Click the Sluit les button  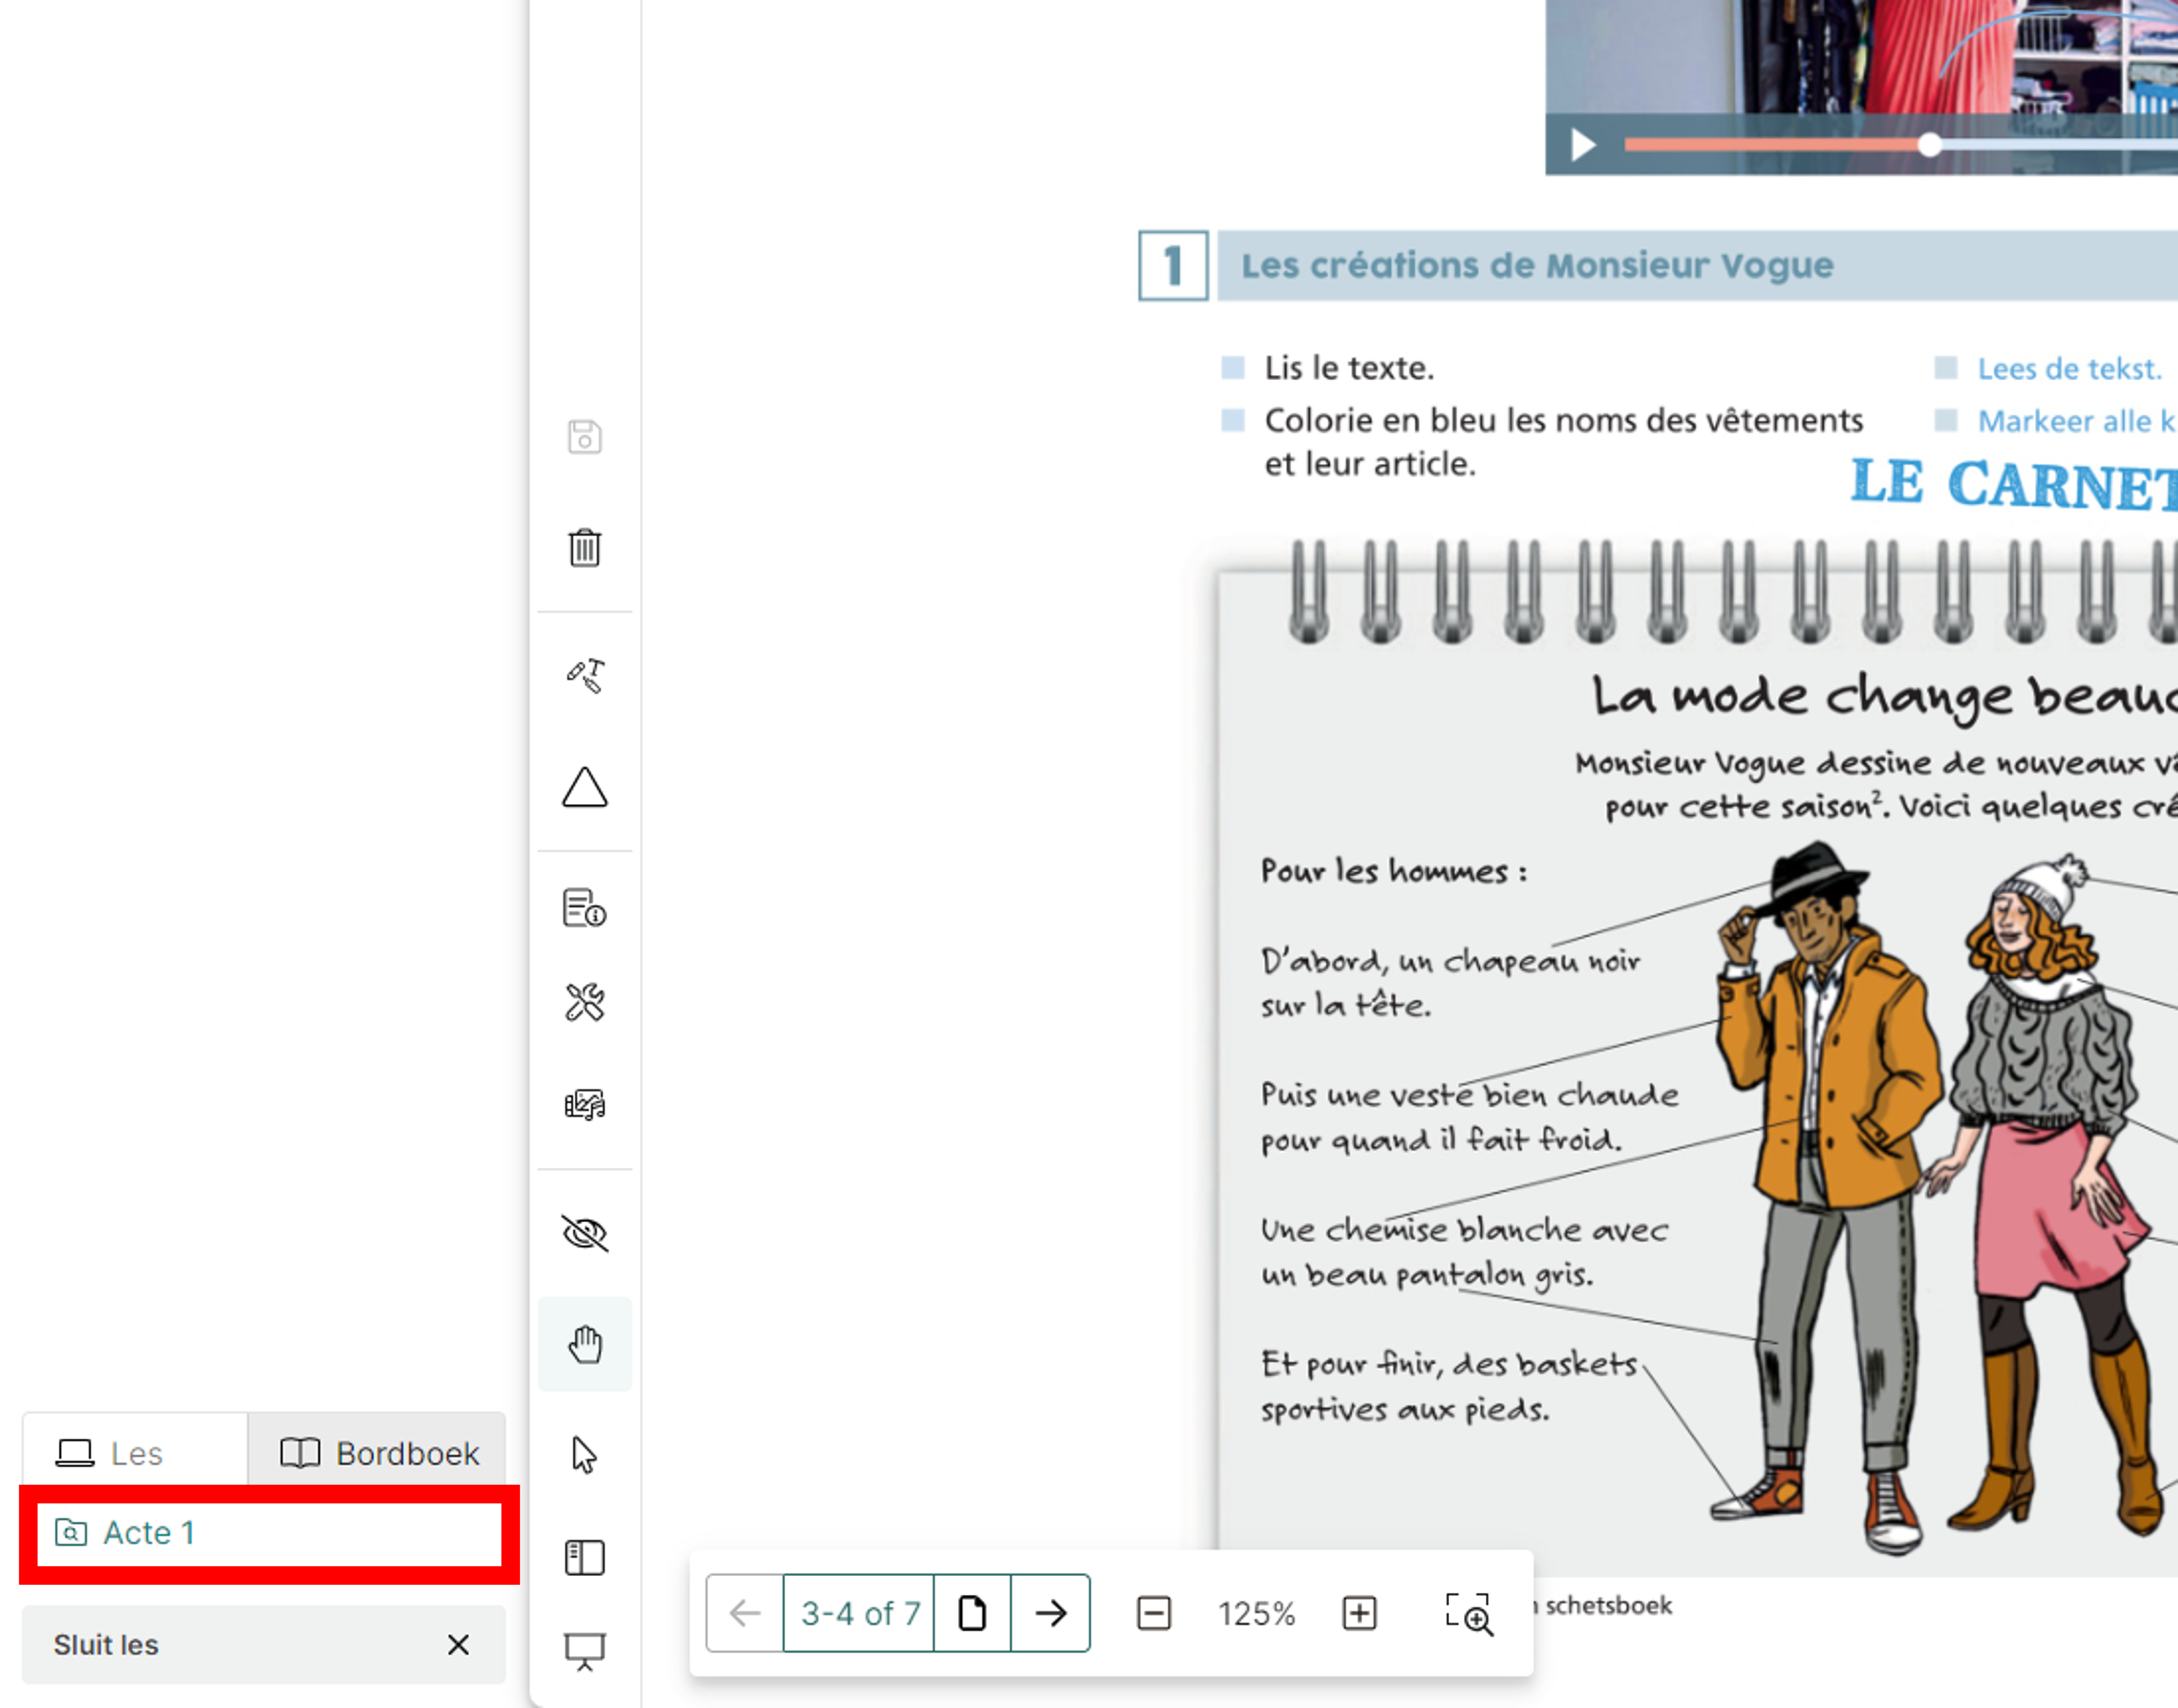[264, 1645]
